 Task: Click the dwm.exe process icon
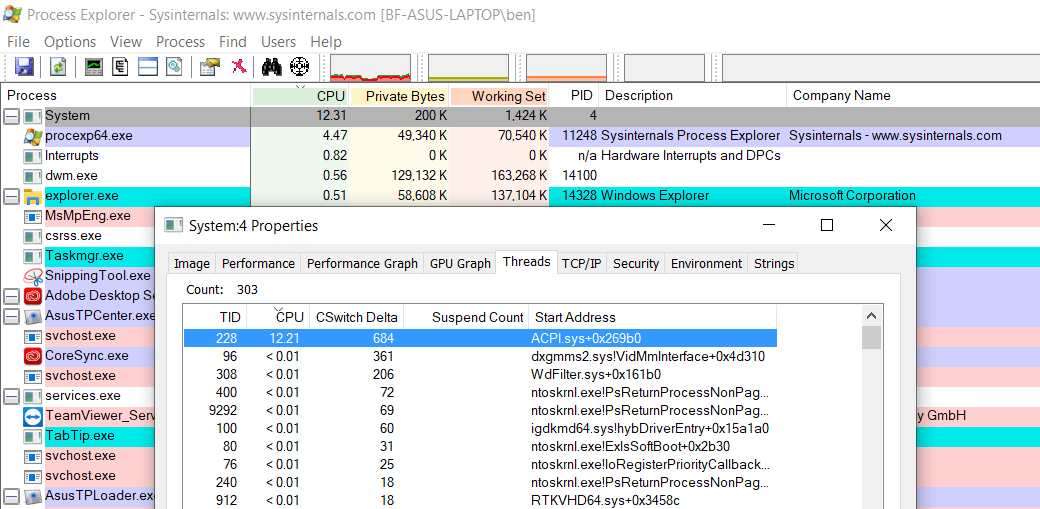32,176
